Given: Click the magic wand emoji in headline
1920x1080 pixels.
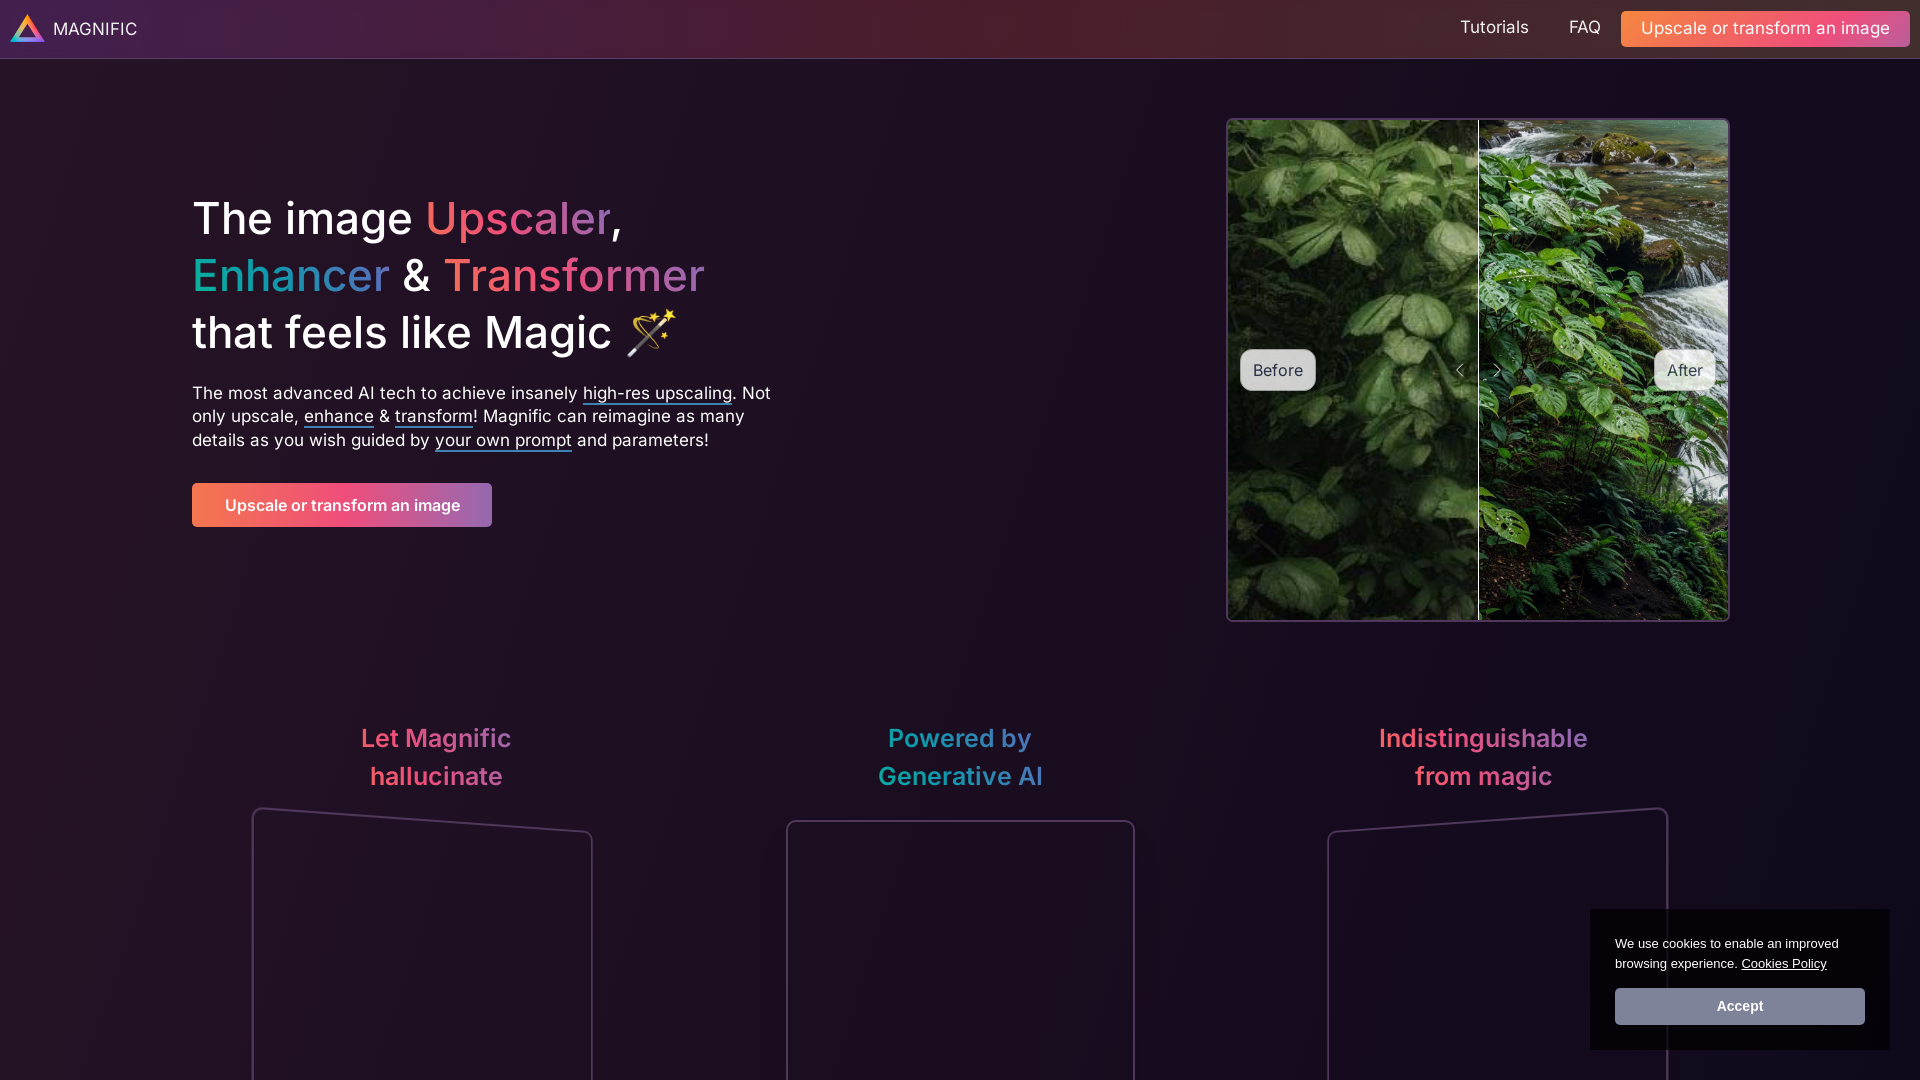Looking at the screenshot, I should click(x=651, y=333).
